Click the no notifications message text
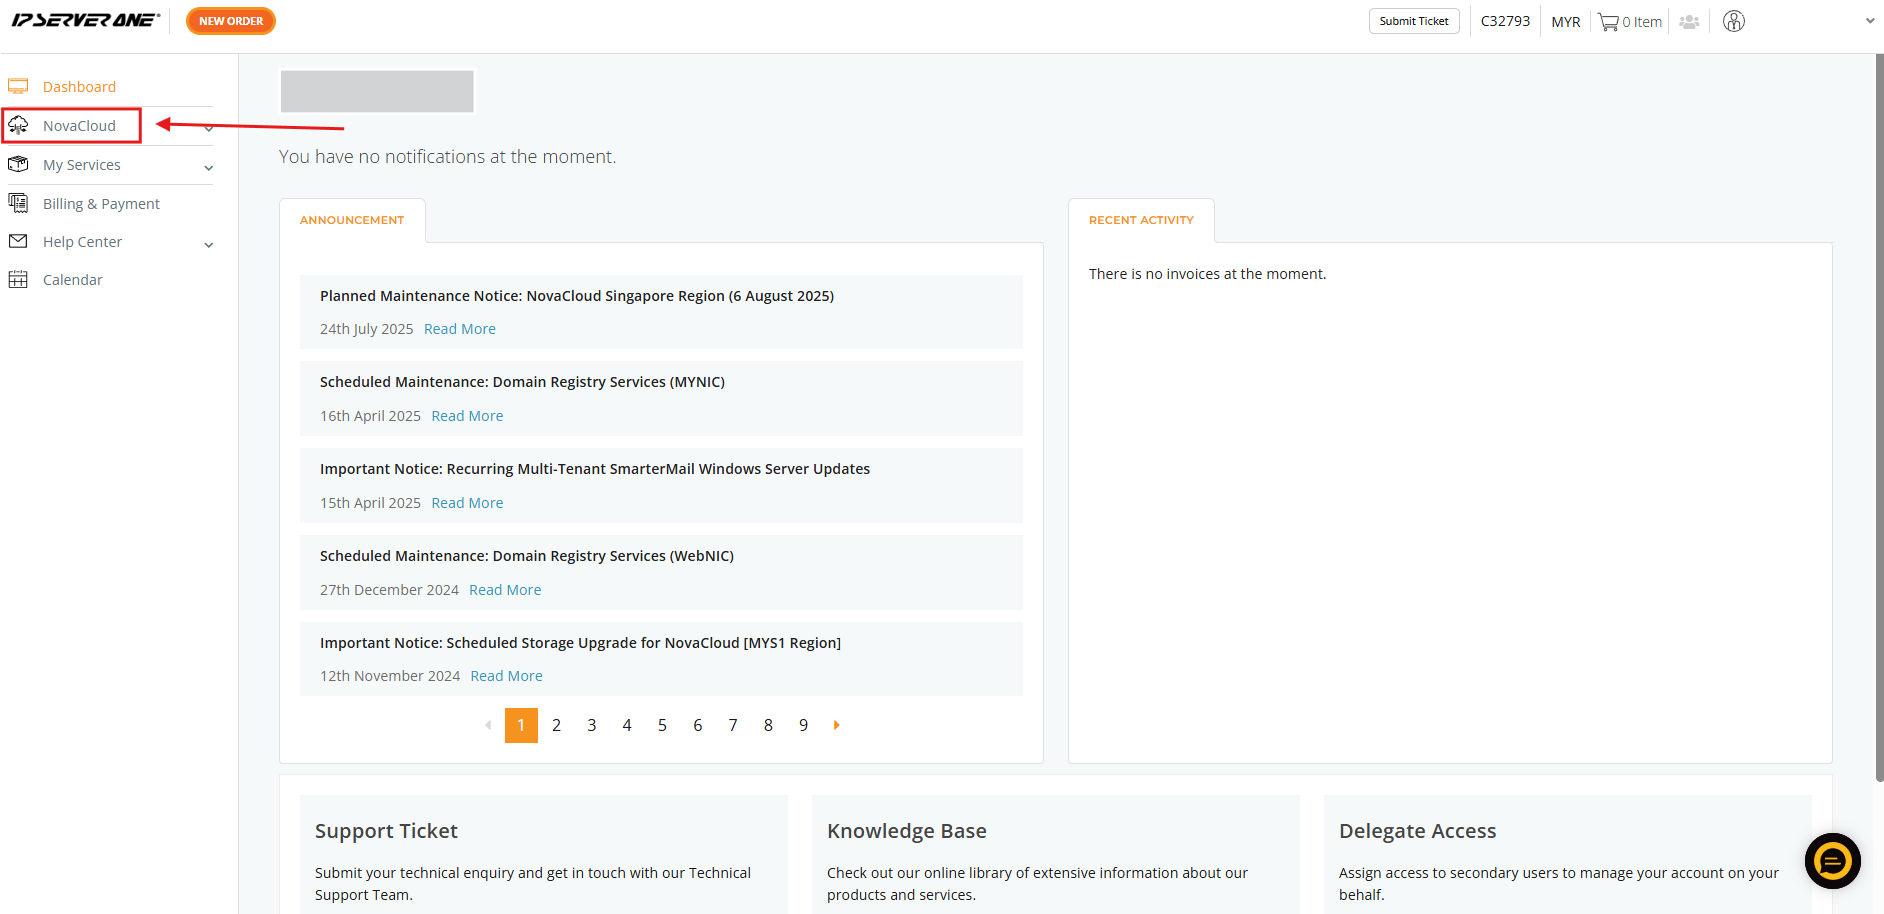Screen dimensions: 1884x914 pos(447,157)
